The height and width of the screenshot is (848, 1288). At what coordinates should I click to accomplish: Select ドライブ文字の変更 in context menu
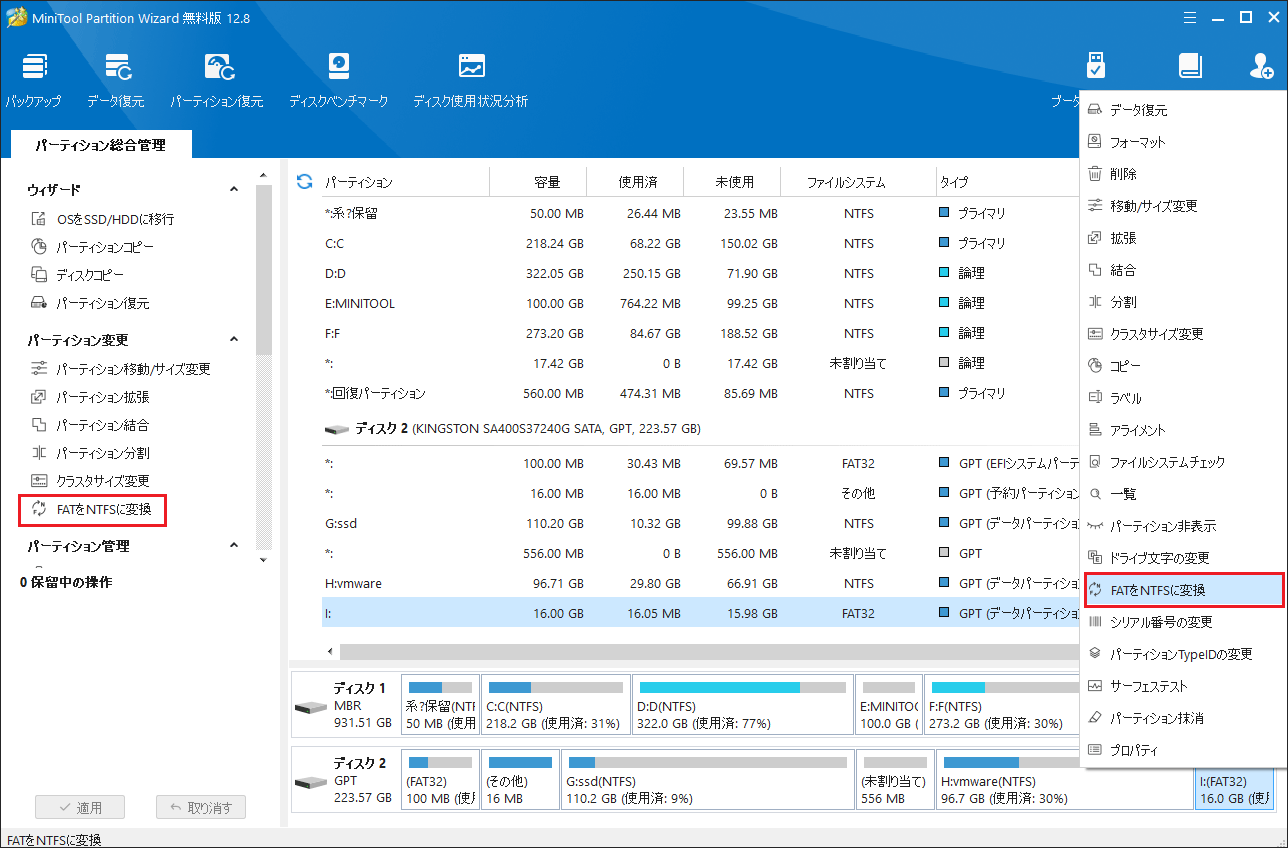tap(1183, 558)
